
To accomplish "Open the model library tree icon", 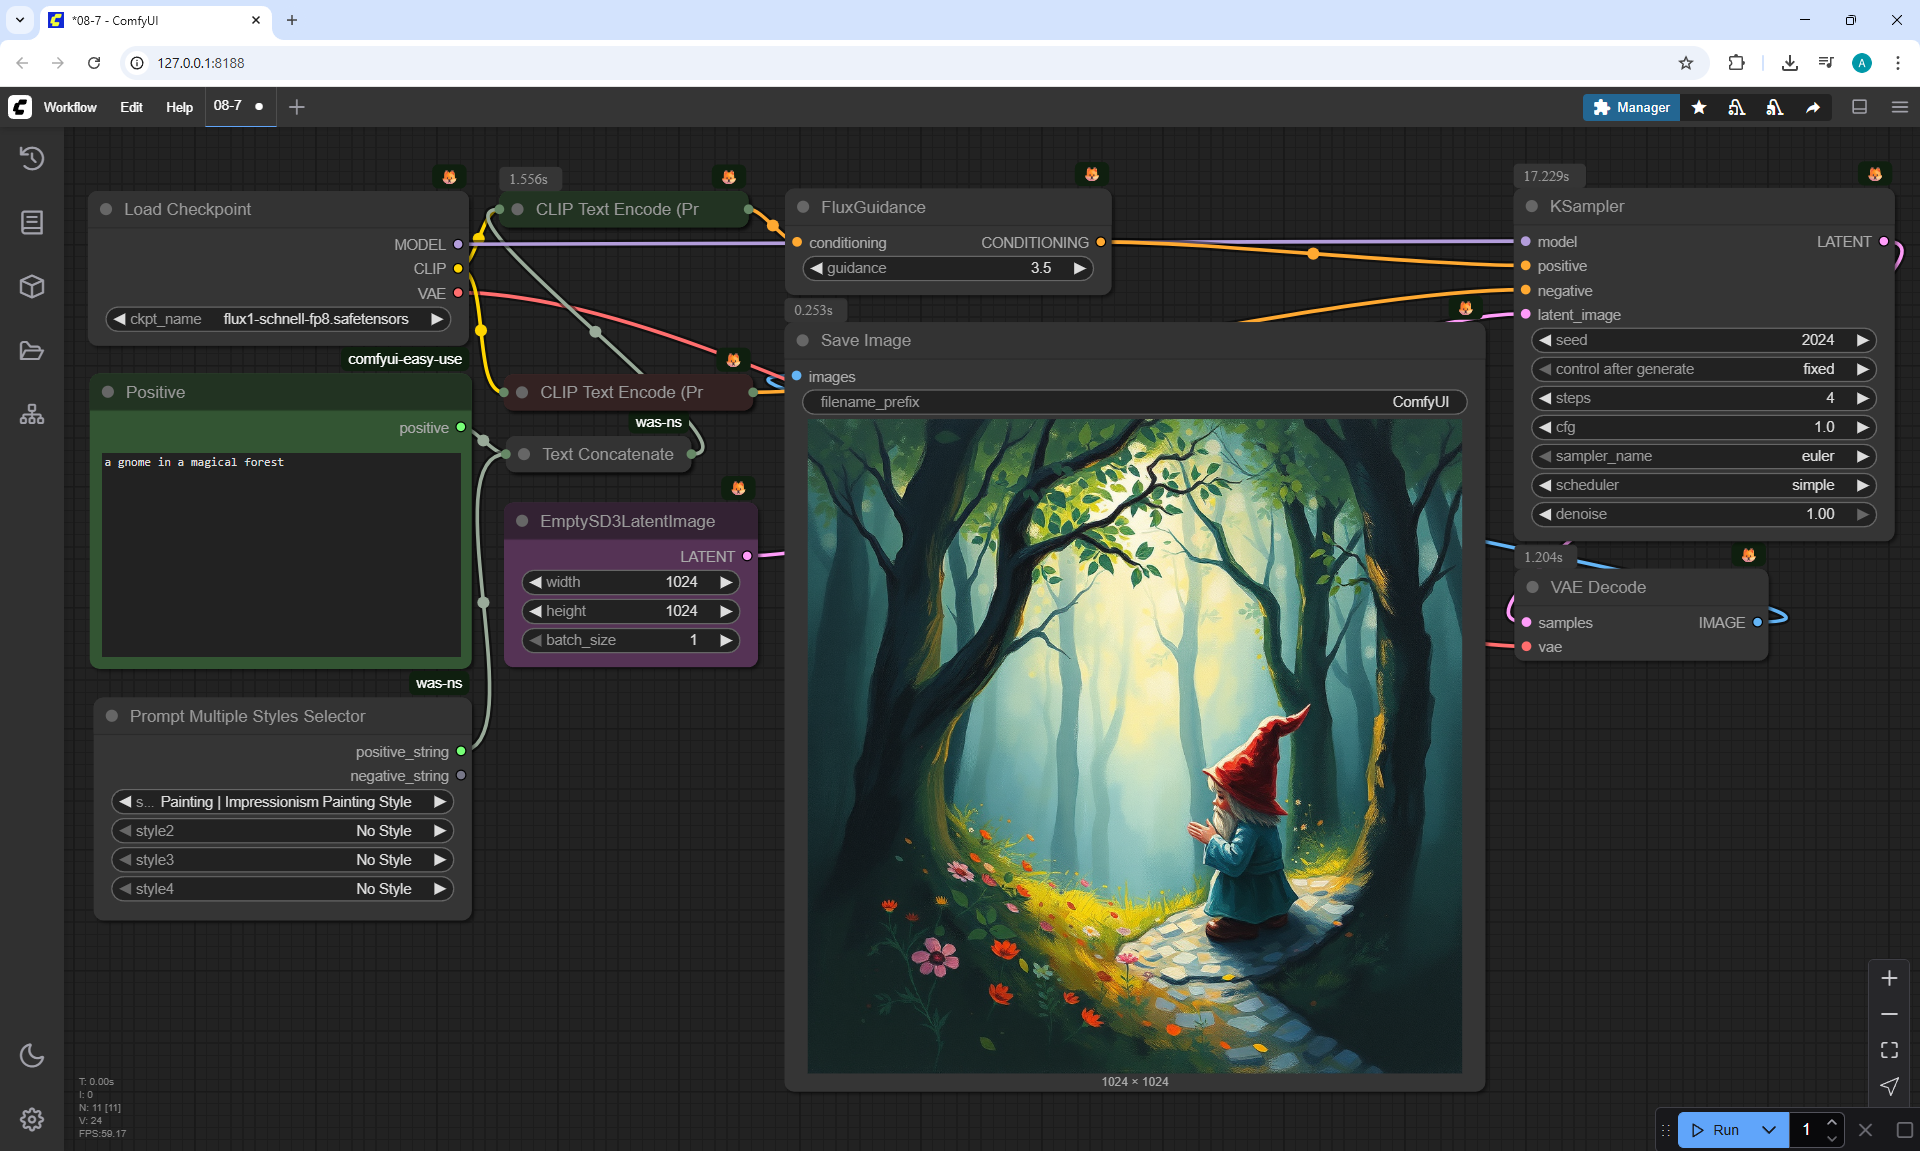I will coord(32,414).
